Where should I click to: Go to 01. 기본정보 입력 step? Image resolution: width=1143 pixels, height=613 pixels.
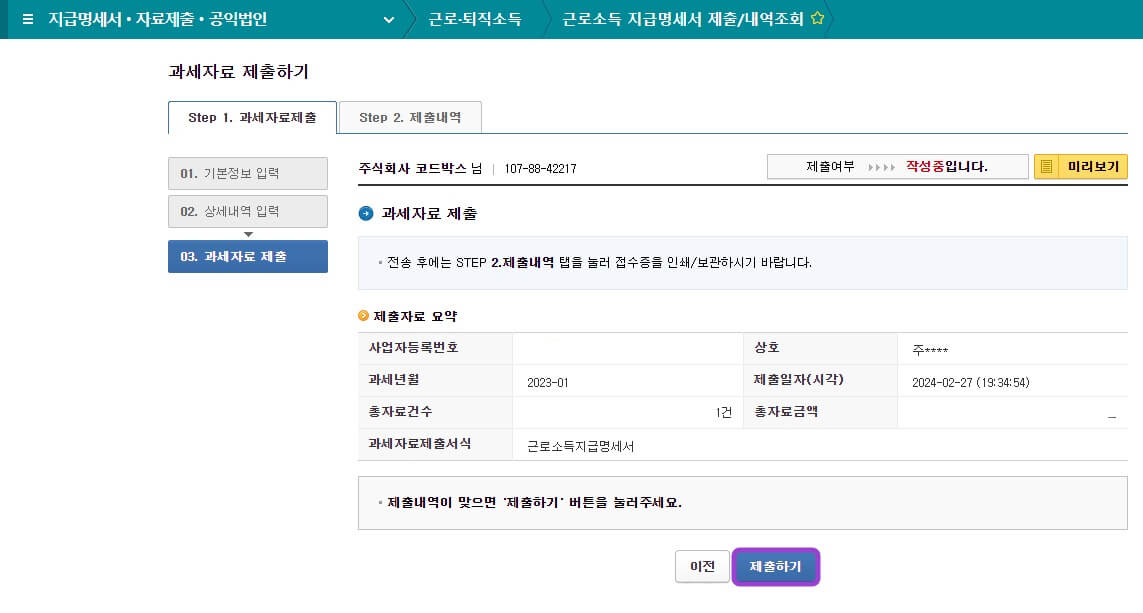tap(247, 173)
